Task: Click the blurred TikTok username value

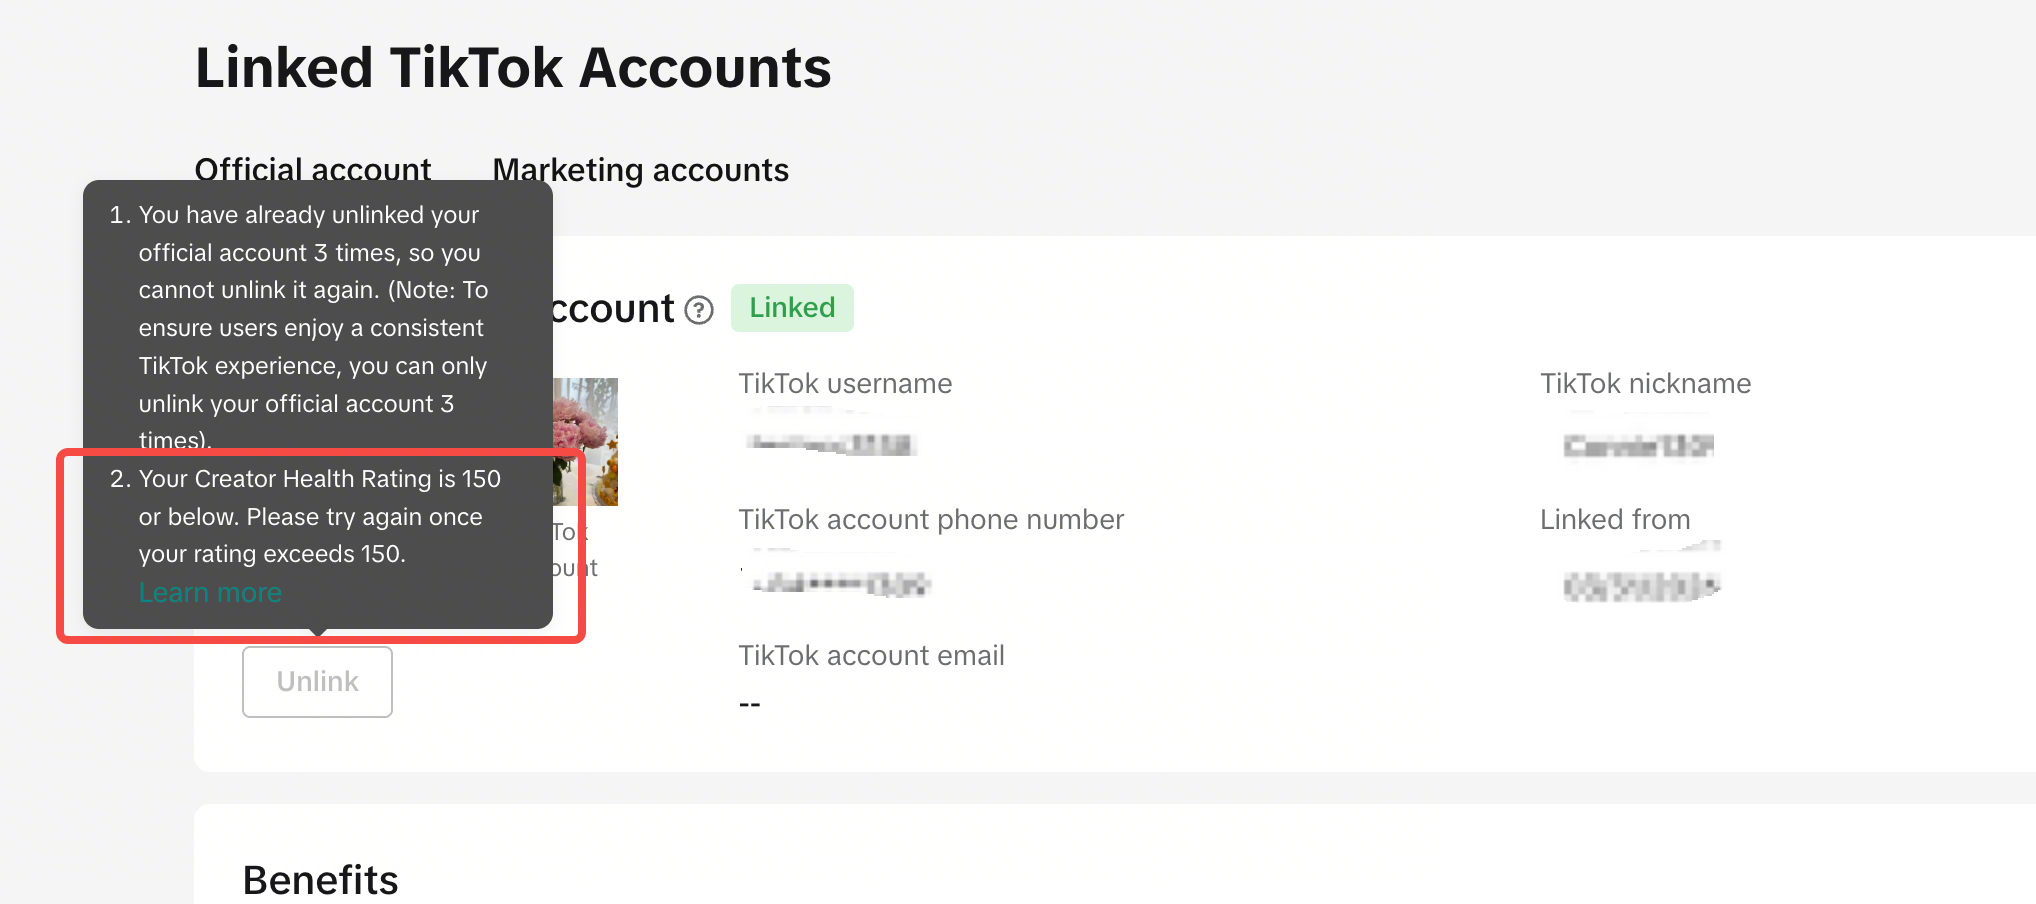Action: (x=831, y=444)
